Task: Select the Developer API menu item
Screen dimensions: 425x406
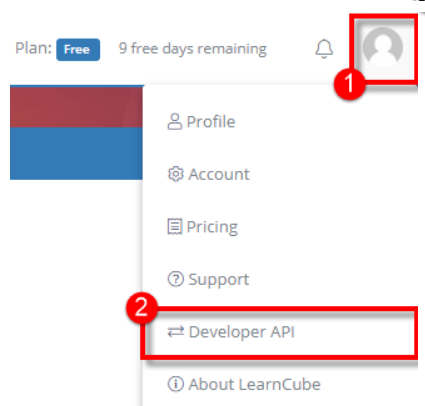Action: coord(280,332)
